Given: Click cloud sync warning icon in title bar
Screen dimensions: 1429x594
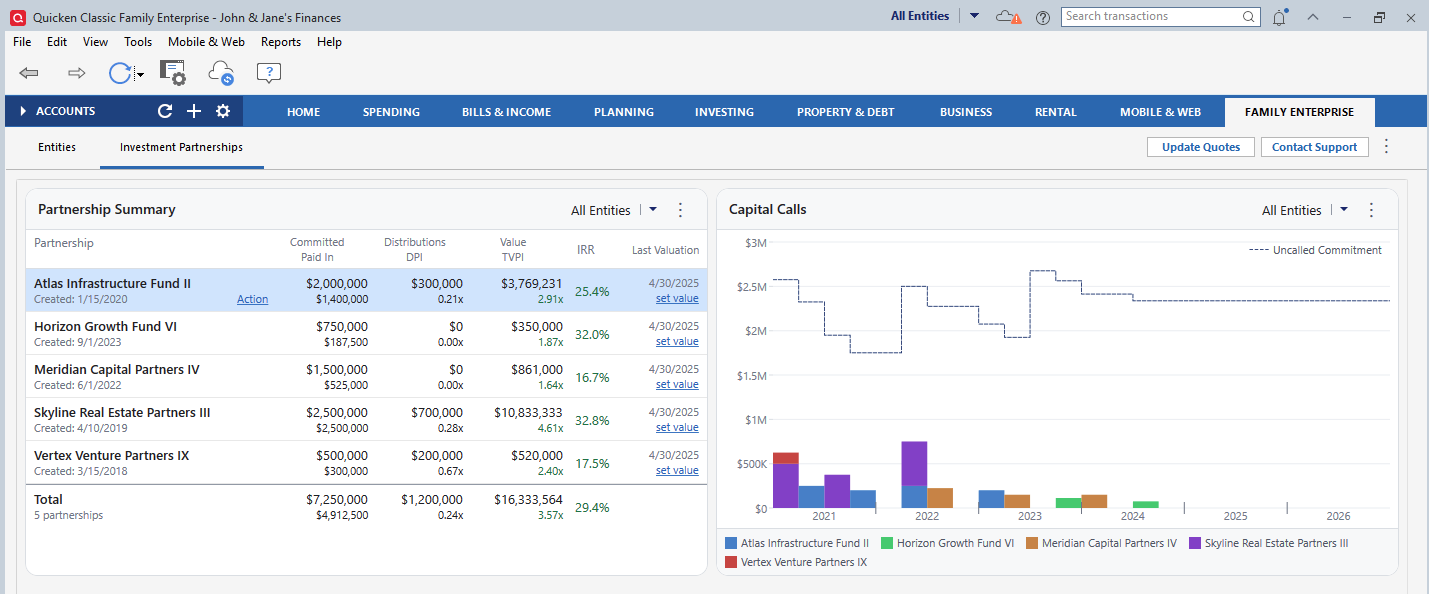Looking at the screenshot, I should [1009, 17].
